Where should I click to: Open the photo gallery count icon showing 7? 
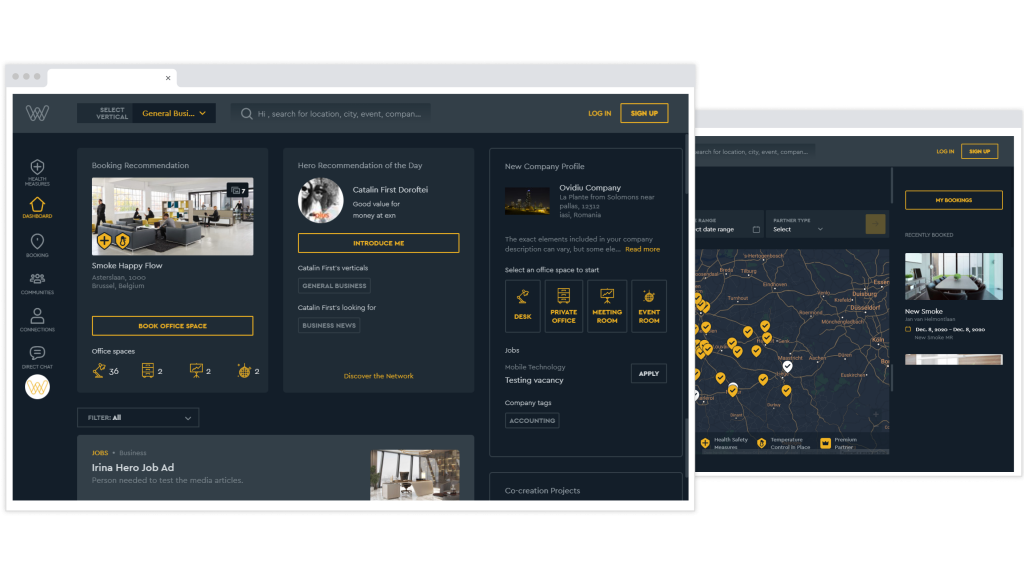[x=238, y=191]
